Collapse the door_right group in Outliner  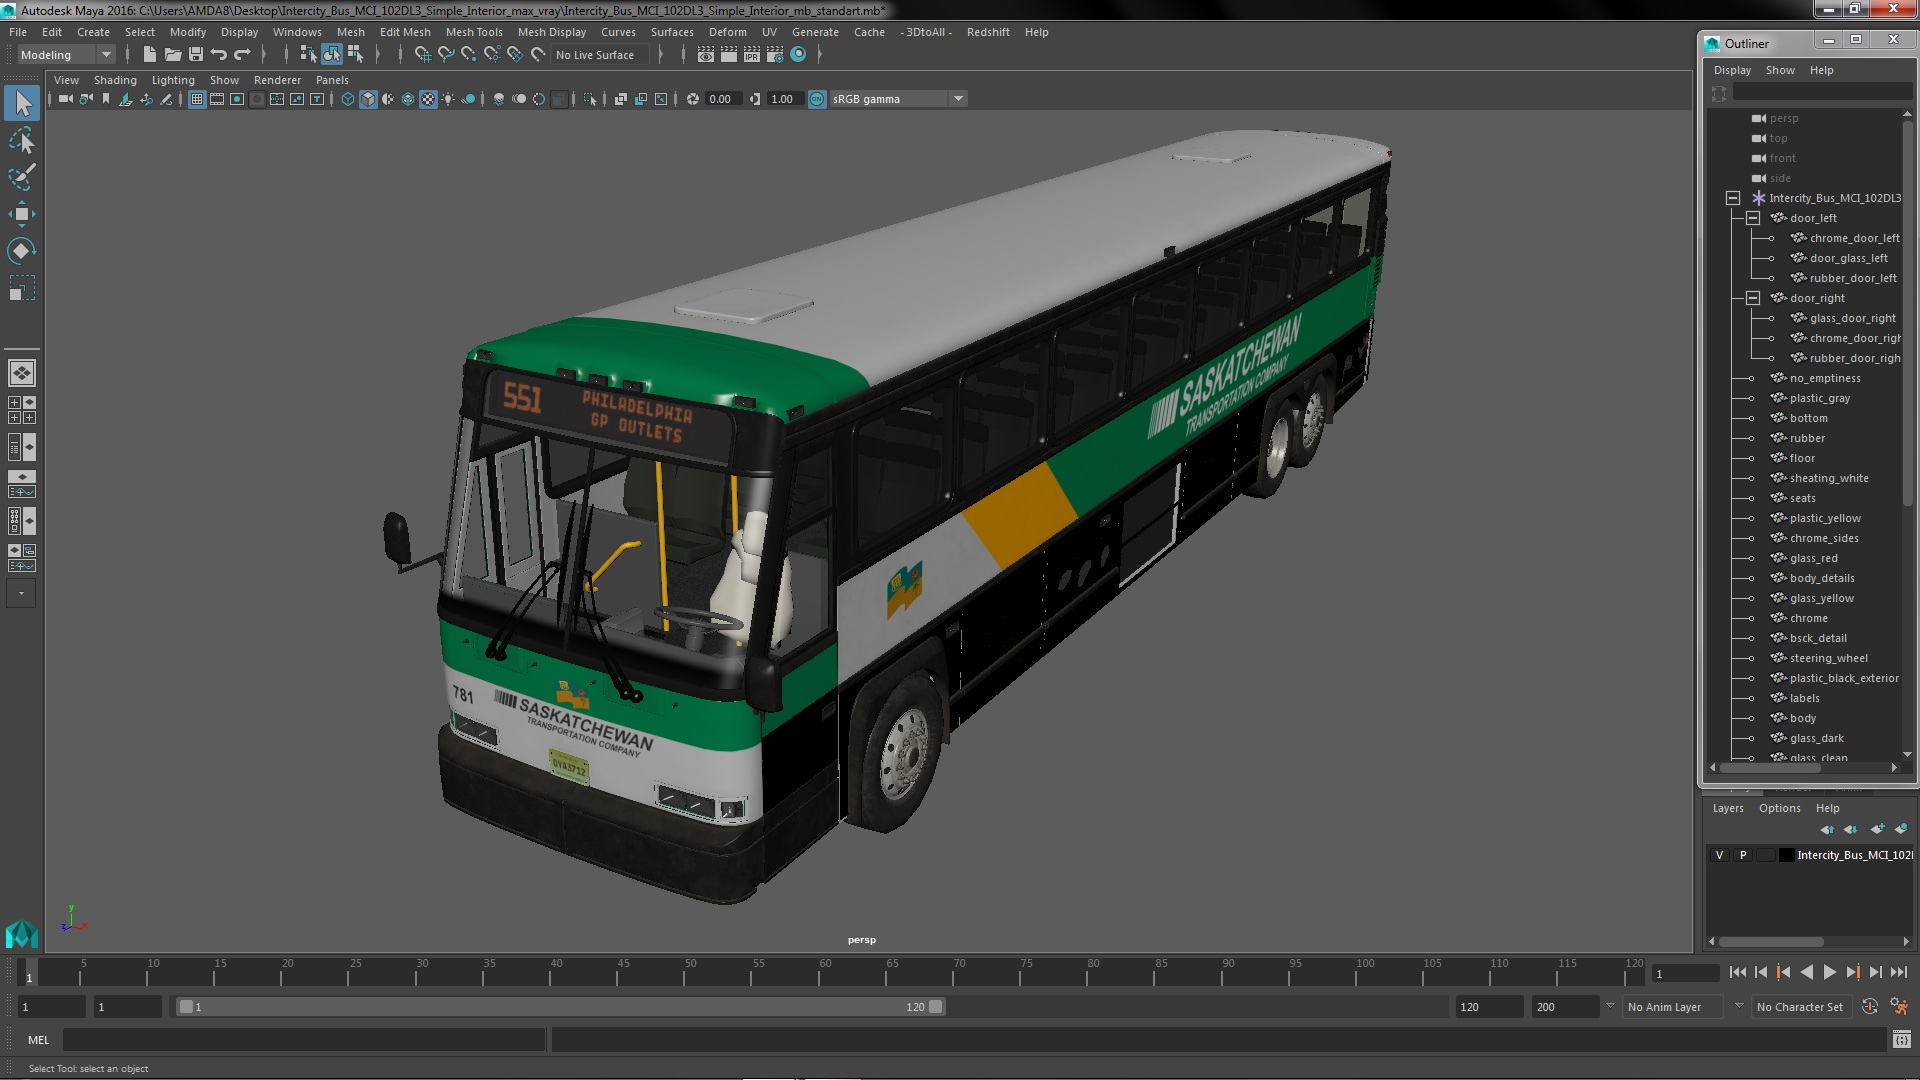pyautogui.click(x=1753, y=298)
